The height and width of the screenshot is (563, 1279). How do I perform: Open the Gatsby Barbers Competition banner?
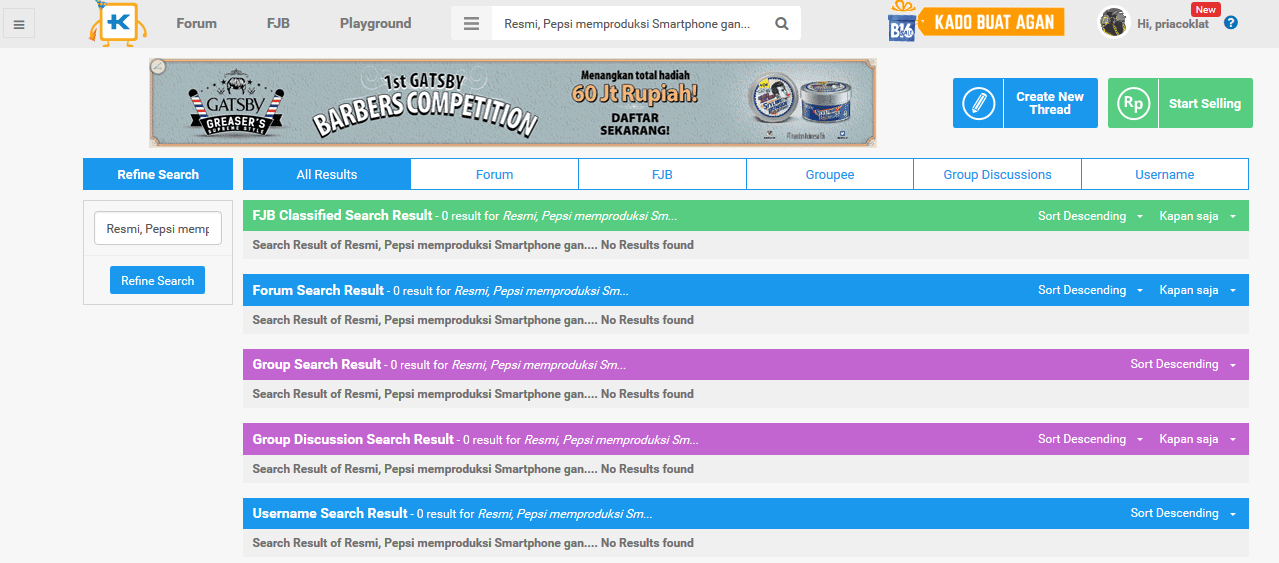(x=513, y=103)
